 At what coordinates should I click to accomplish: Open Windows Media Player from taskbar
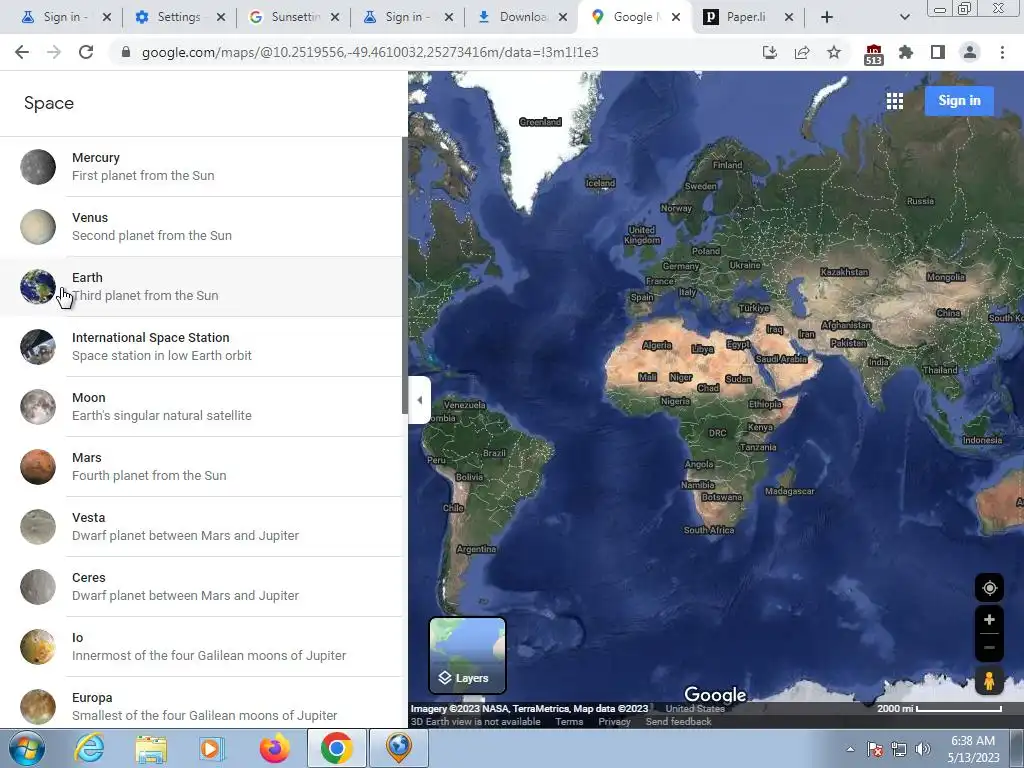(212, 748)
